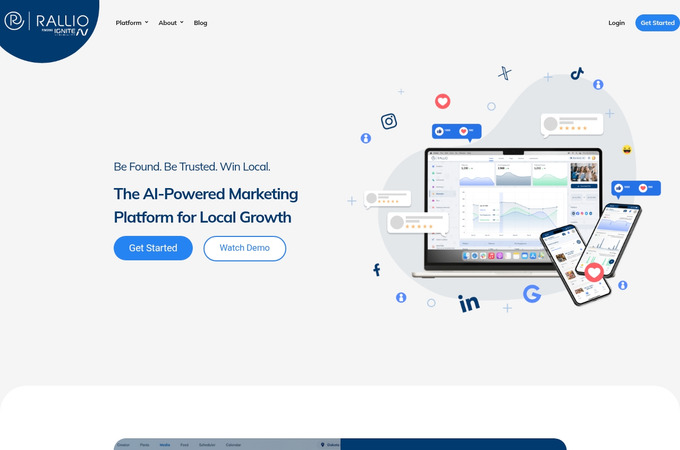Click the Google G icon in the illustration

pos(532,293)
